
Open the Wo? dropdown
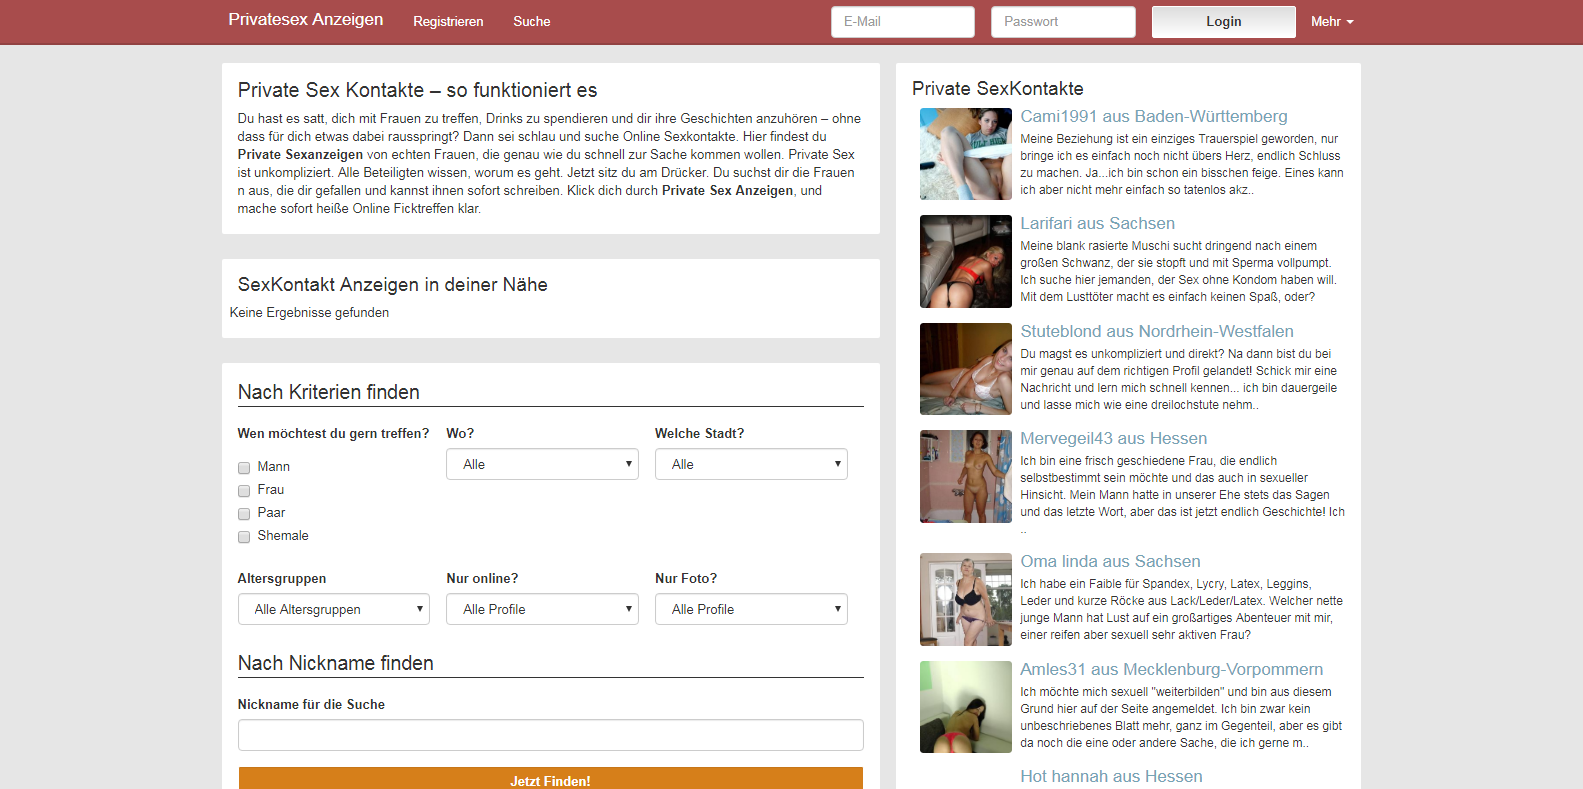point(542,464)
